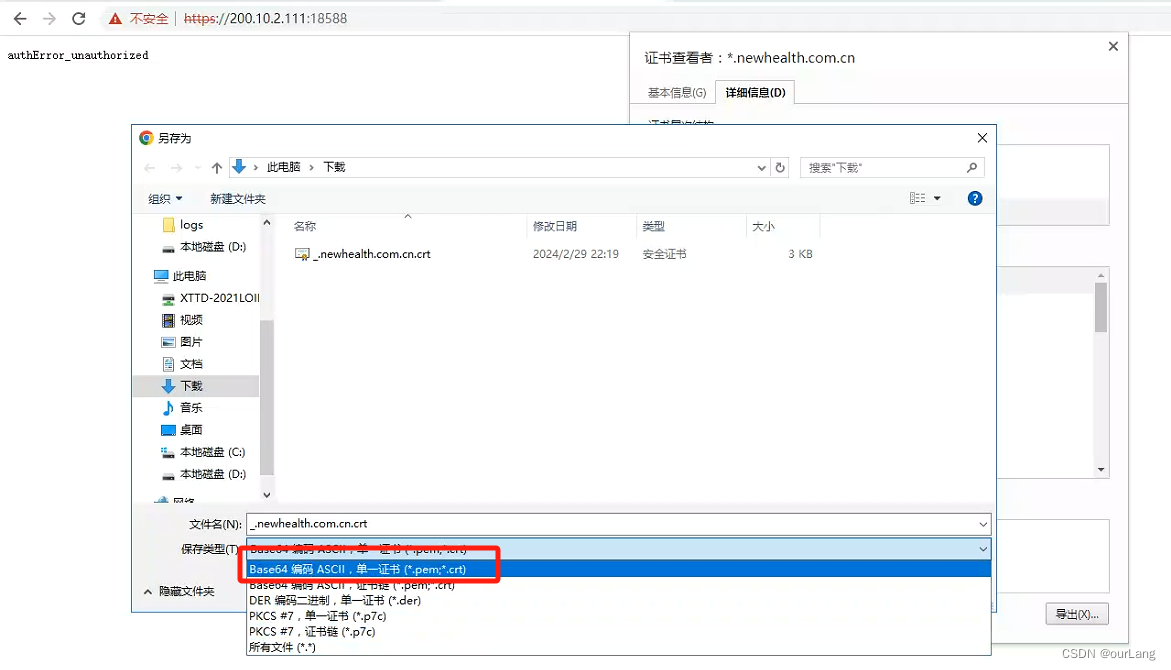The image size is (1171, 670).
Task: Expand the address path history dropdown
Action: pyautogui.click(x=761, y=168)
